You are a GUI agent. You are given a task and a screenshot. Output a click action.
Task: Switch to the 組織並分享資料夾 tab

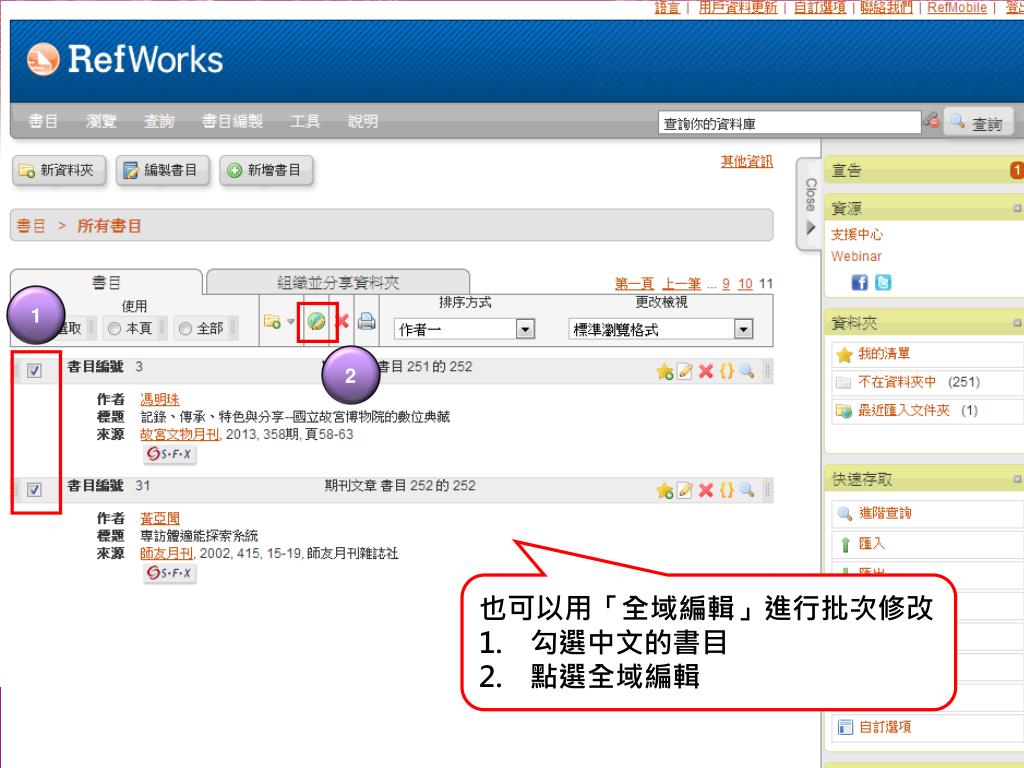coord(338,282)
